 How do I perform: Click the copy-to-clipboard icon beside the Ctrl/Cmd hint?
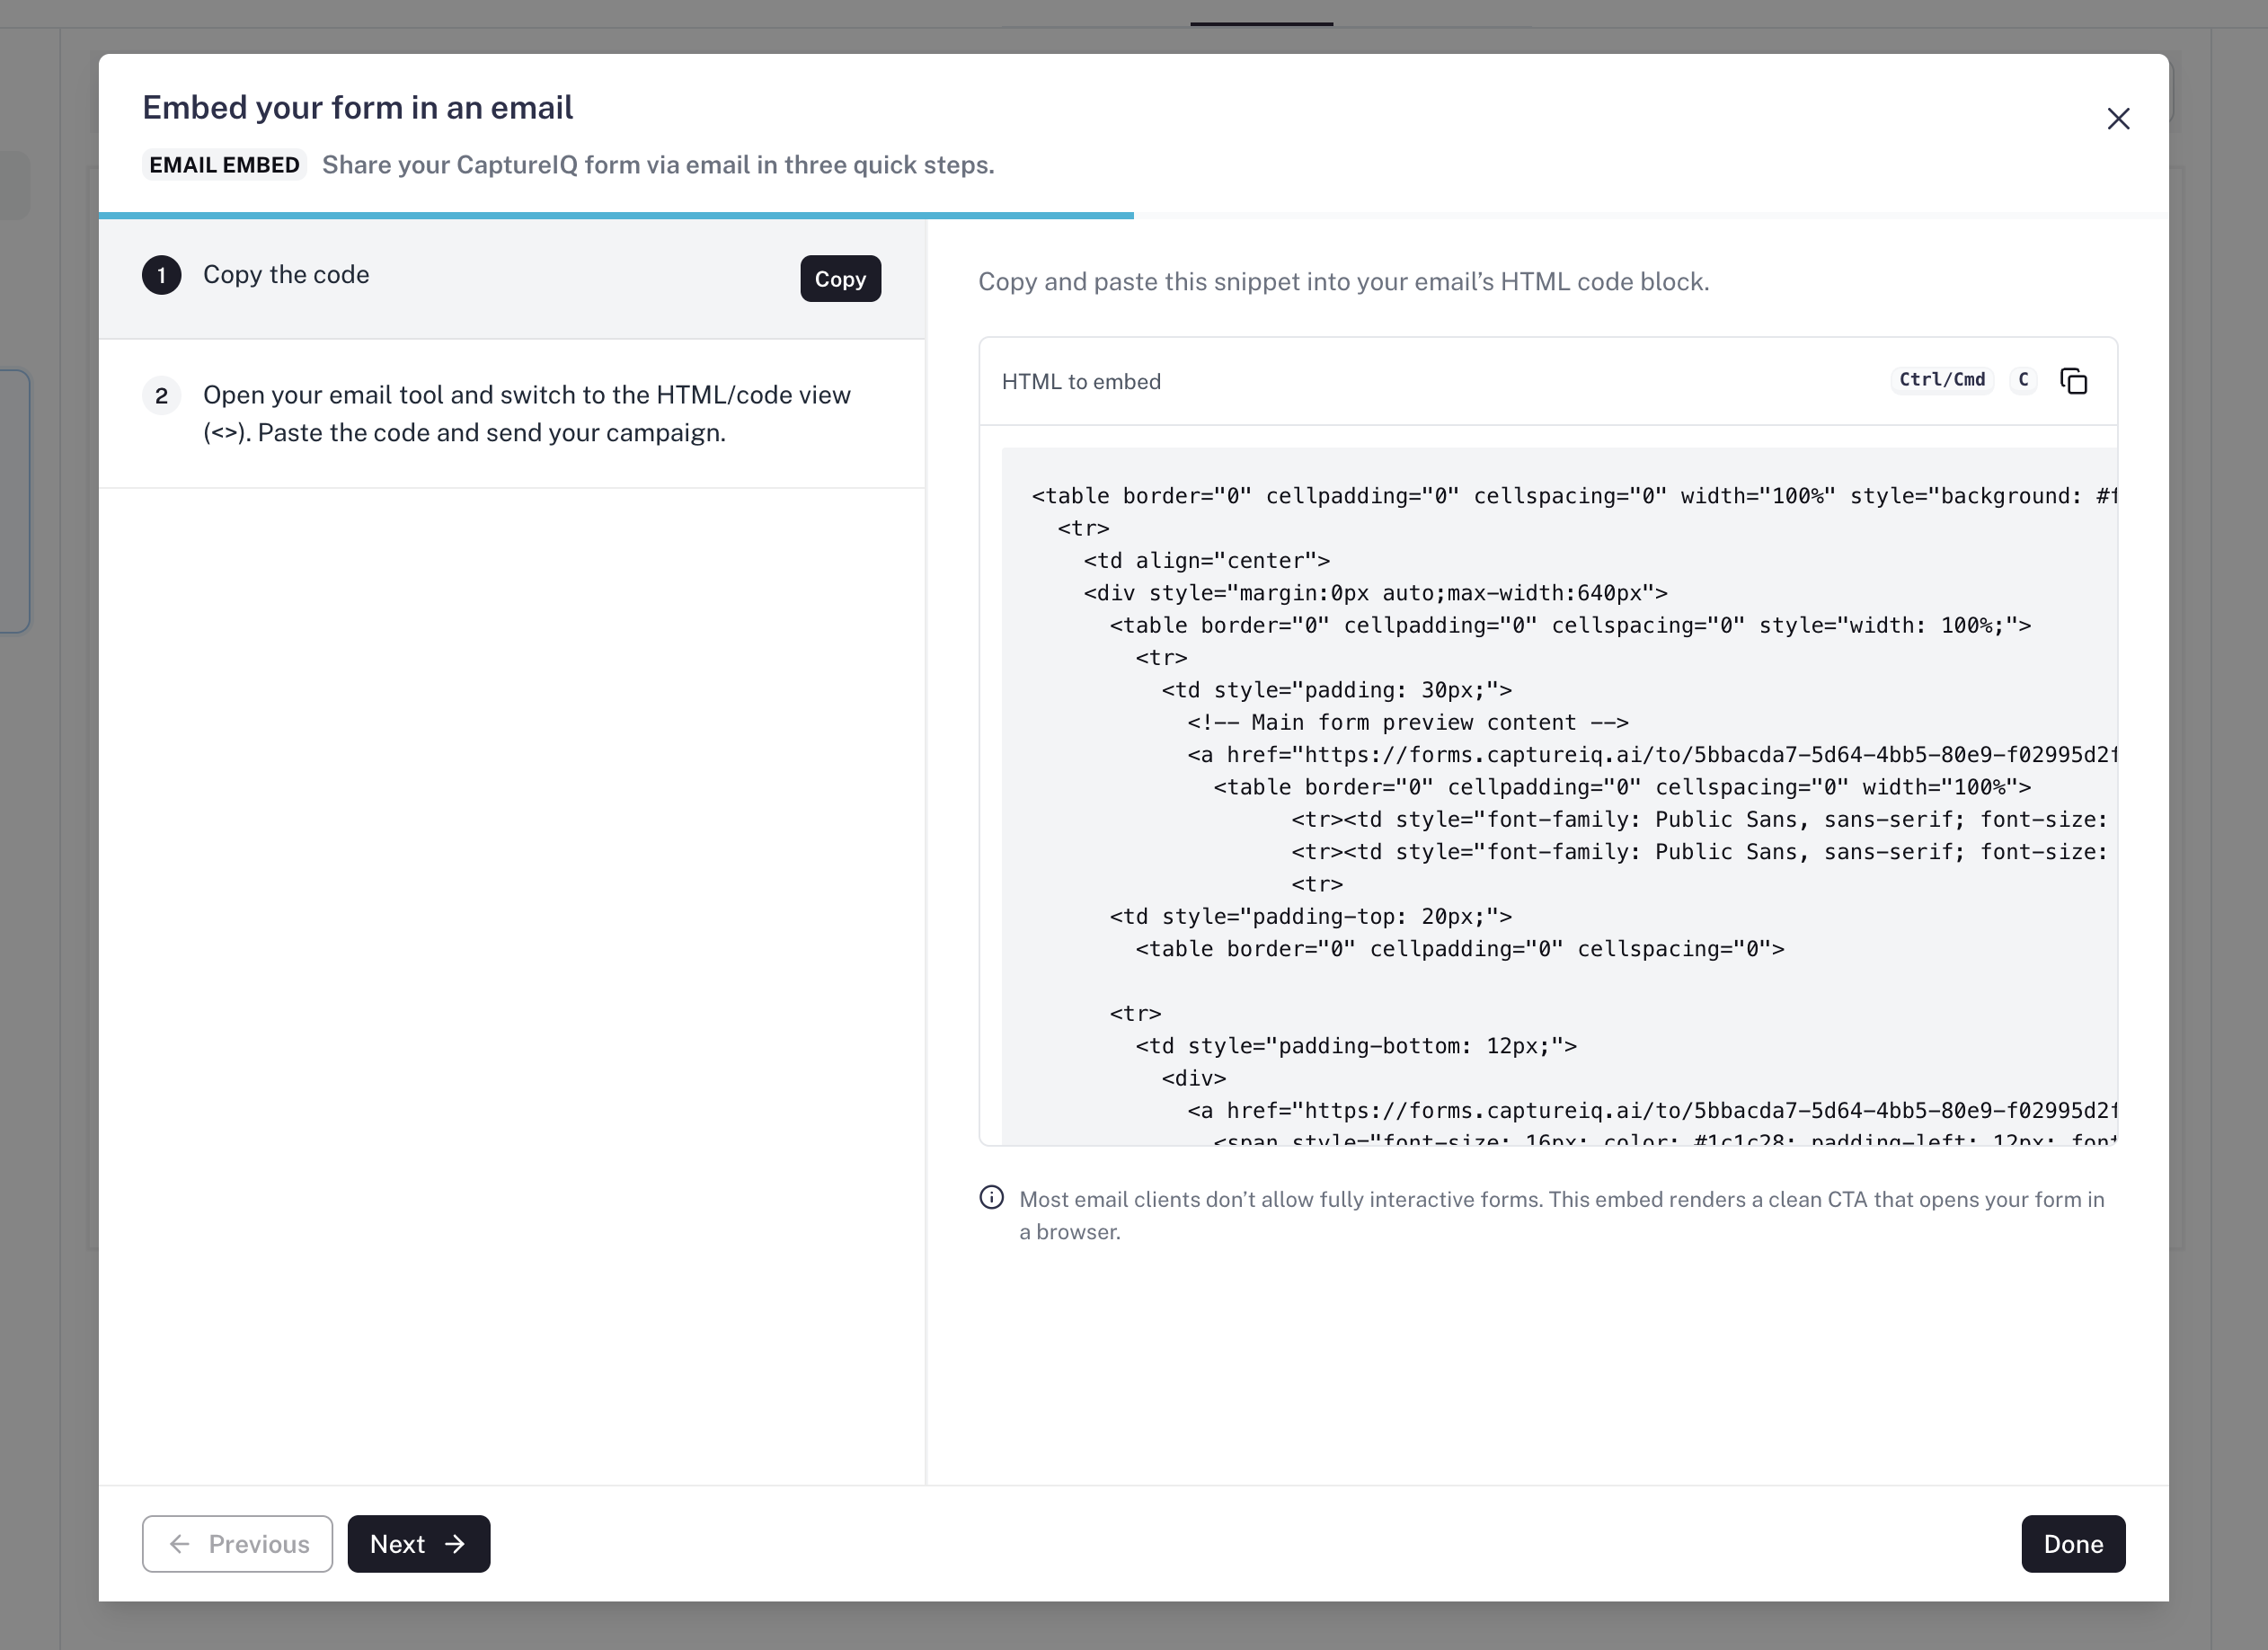click(2074, 381)
